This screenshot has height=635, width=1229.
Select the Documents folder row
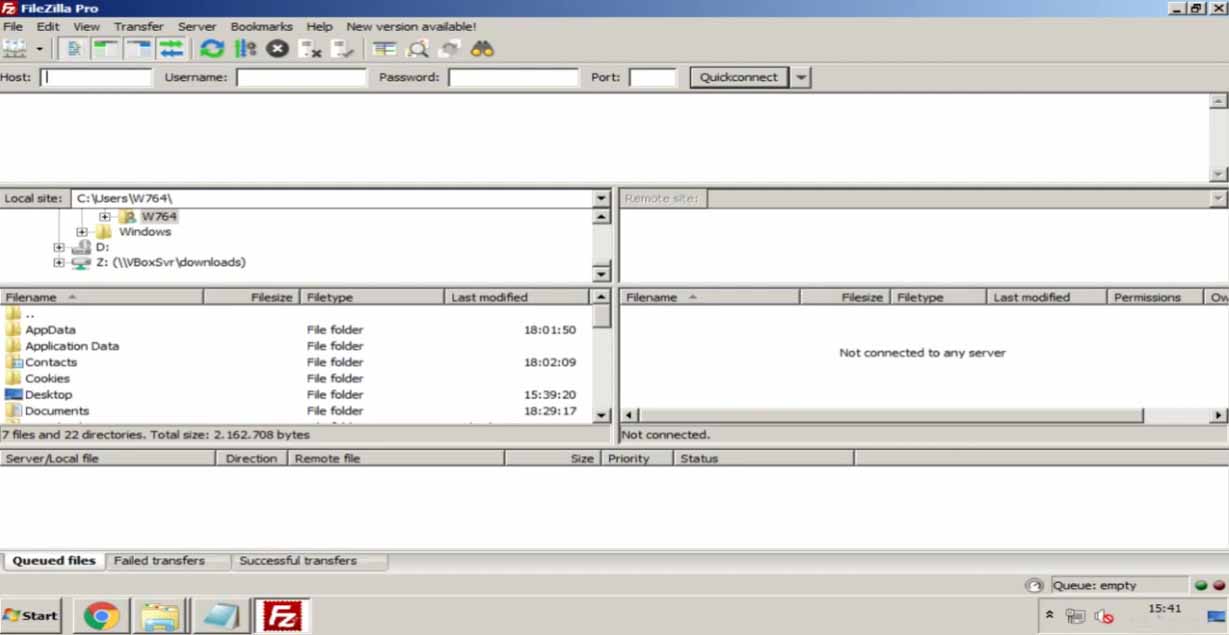coord(296,411)
